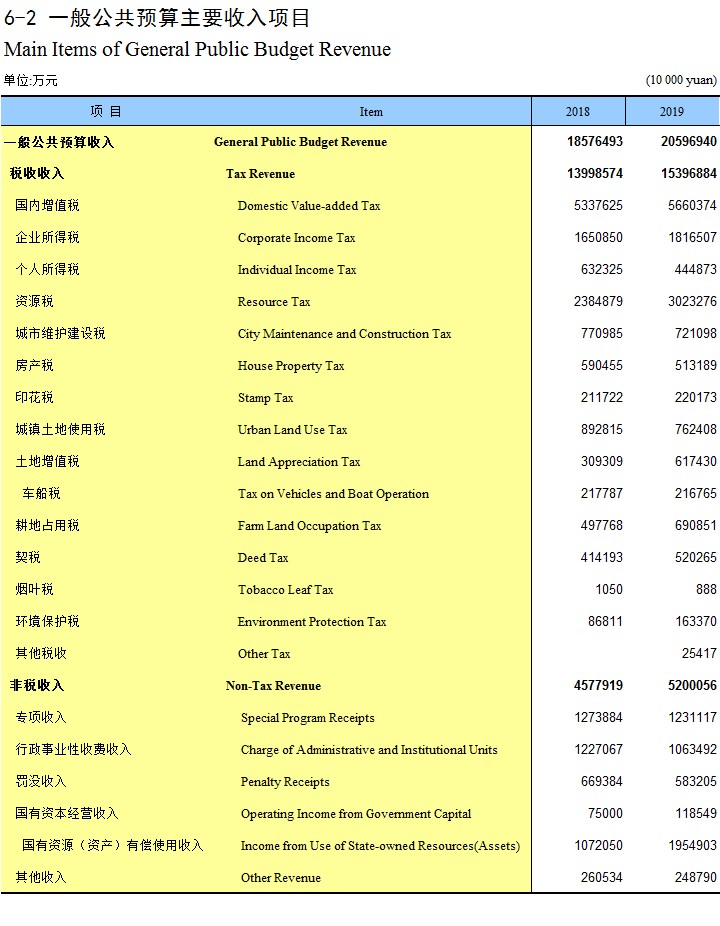Click the '国内增值税' row label
720x926 pixels.
click(47, 205)
